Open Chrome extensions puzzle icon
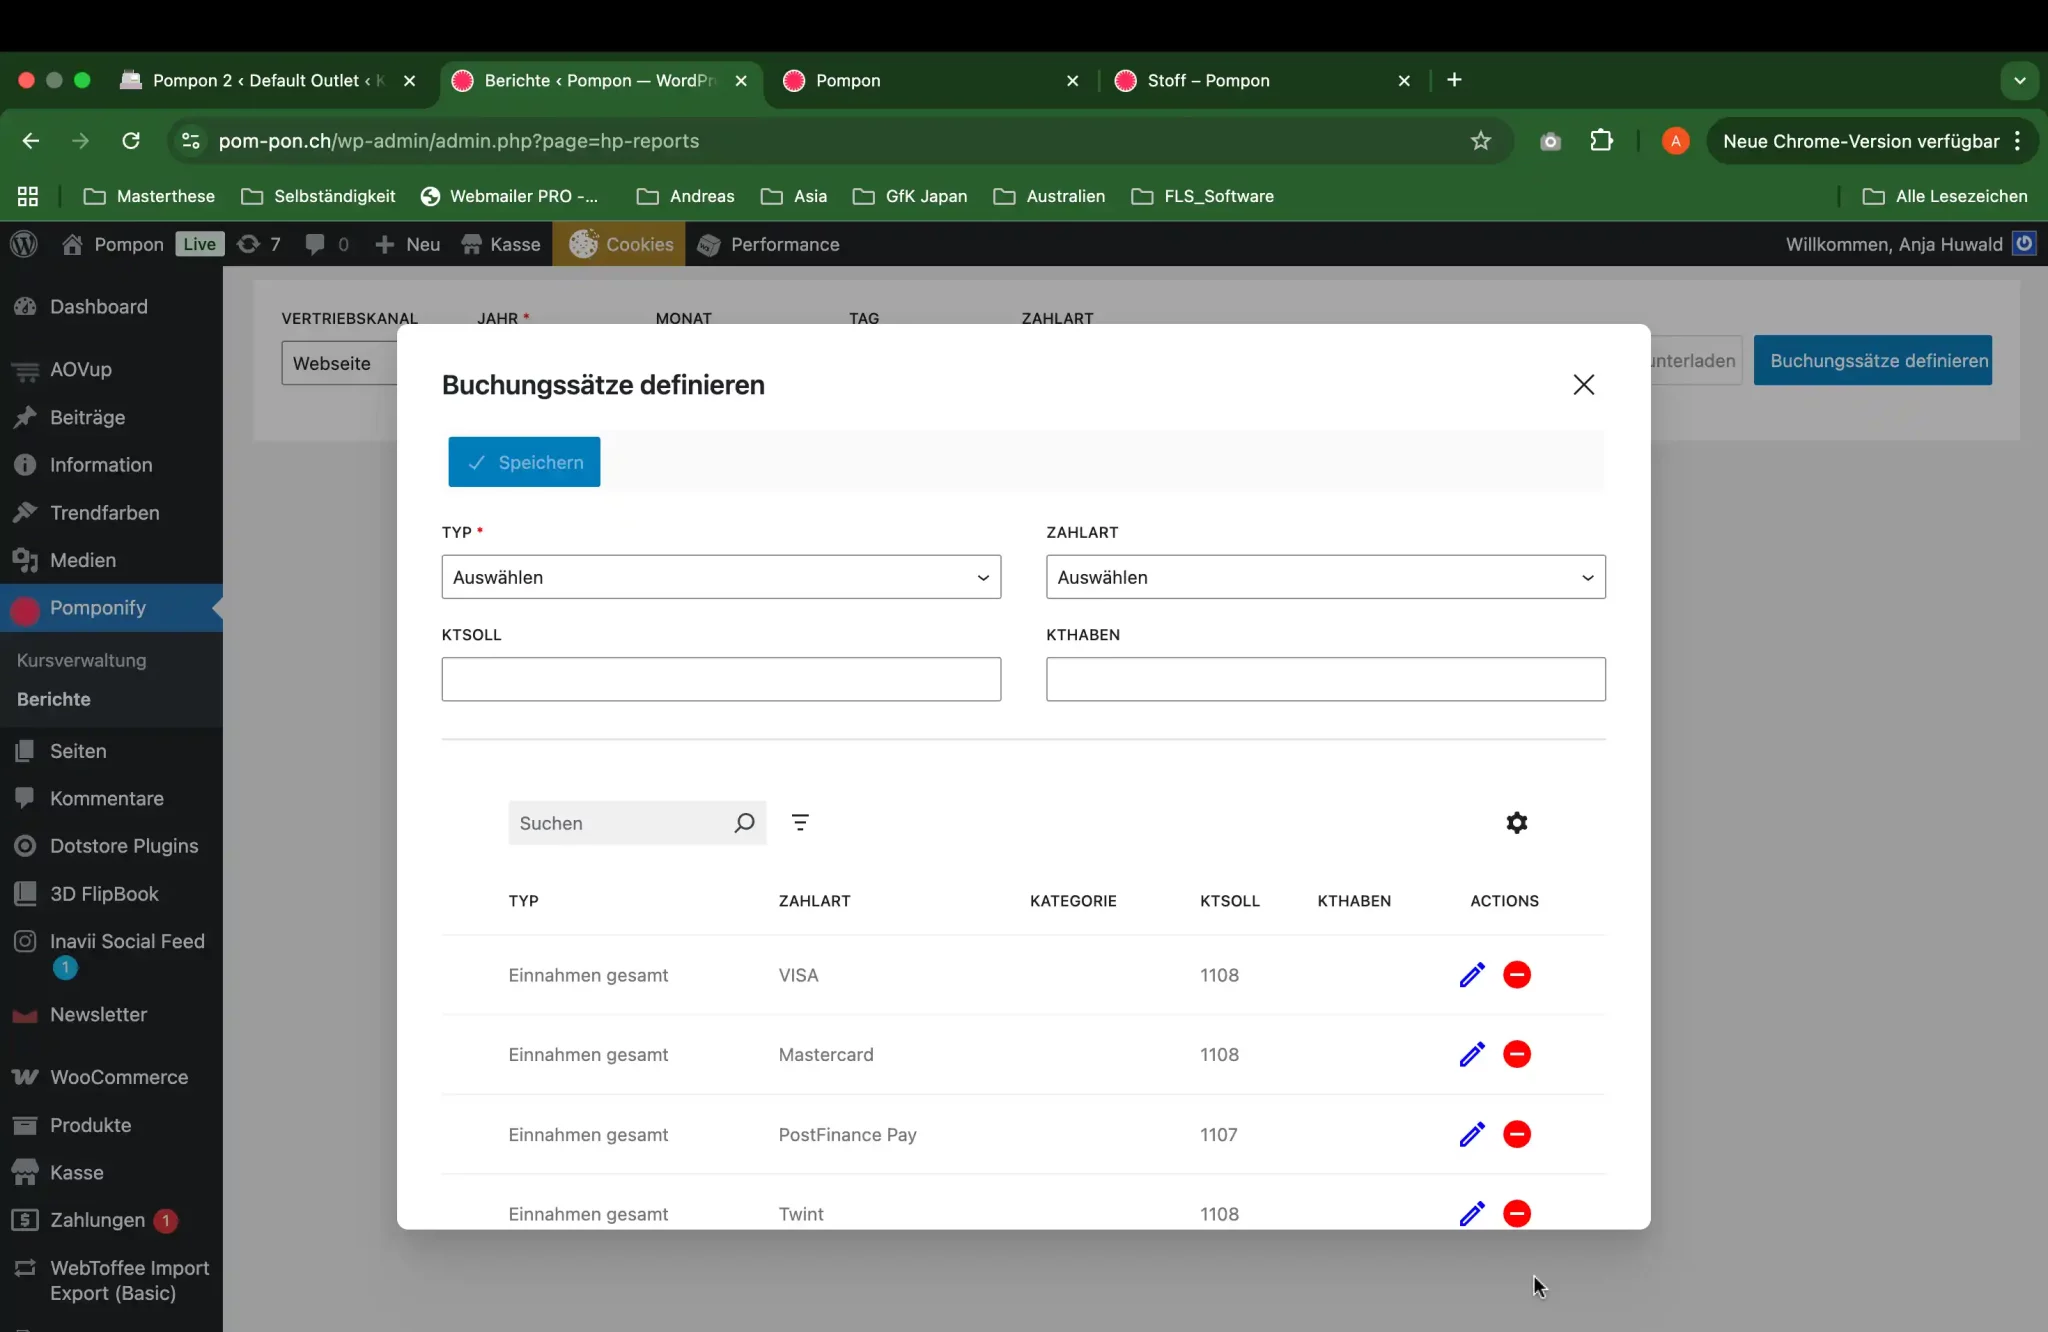 [1601, 141]
